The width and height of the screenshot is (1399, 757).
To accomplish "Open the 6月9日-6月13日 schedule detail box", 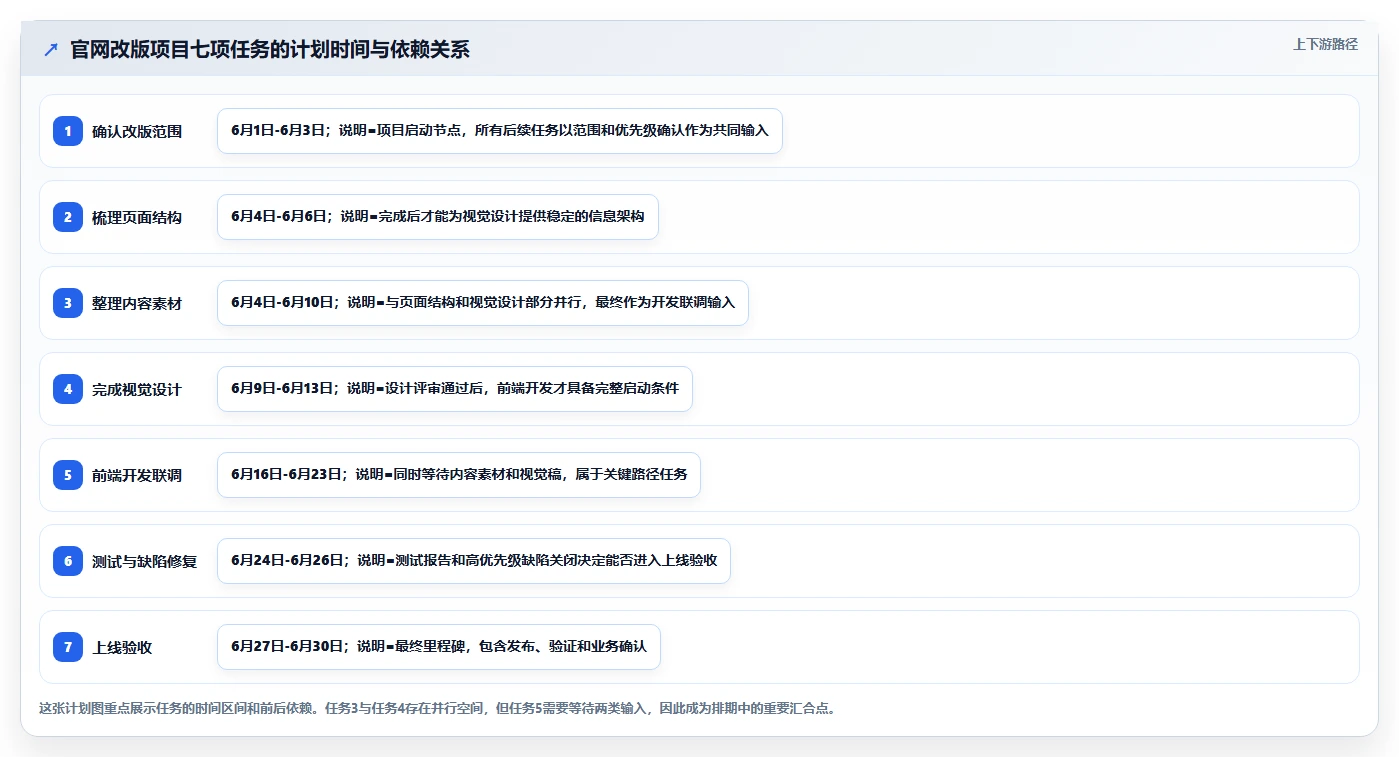I will (x=455, y=389).
